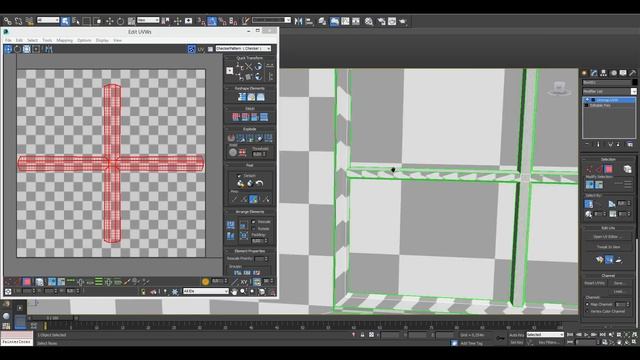The width and height of the screenshot is (640, 360).
Task: Click the Straighten Selection icon in Reshape Elements
Action: (242, 97)
